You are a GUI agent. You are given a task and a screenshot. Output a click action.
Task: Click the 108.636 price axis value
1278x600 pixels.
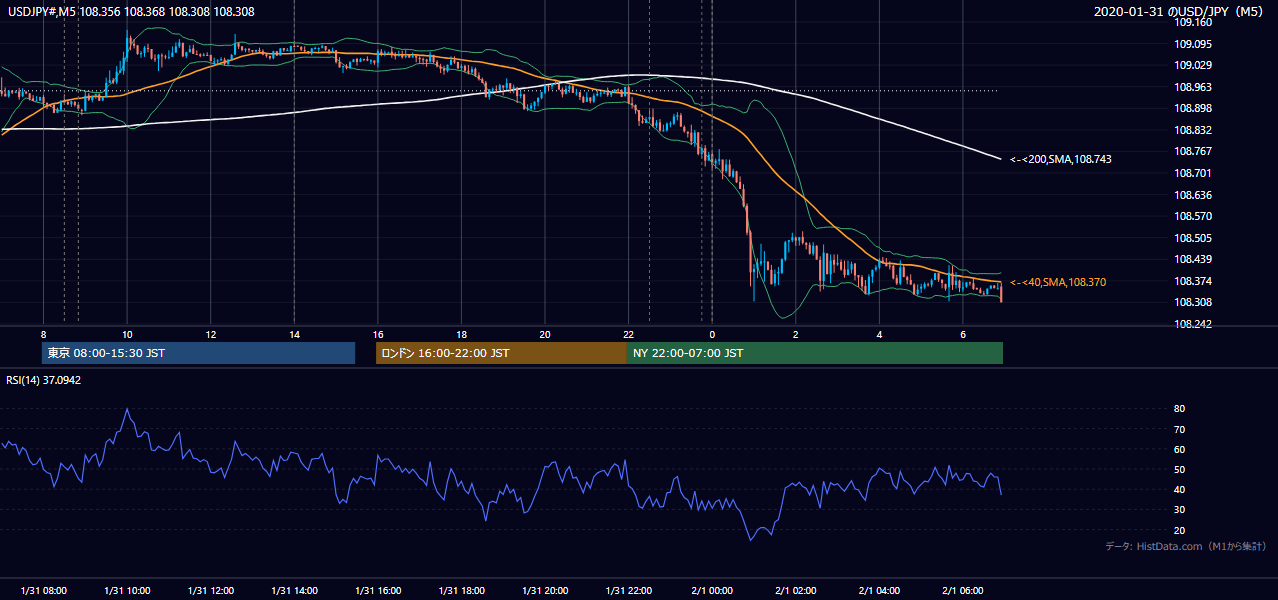[1192, 196]
